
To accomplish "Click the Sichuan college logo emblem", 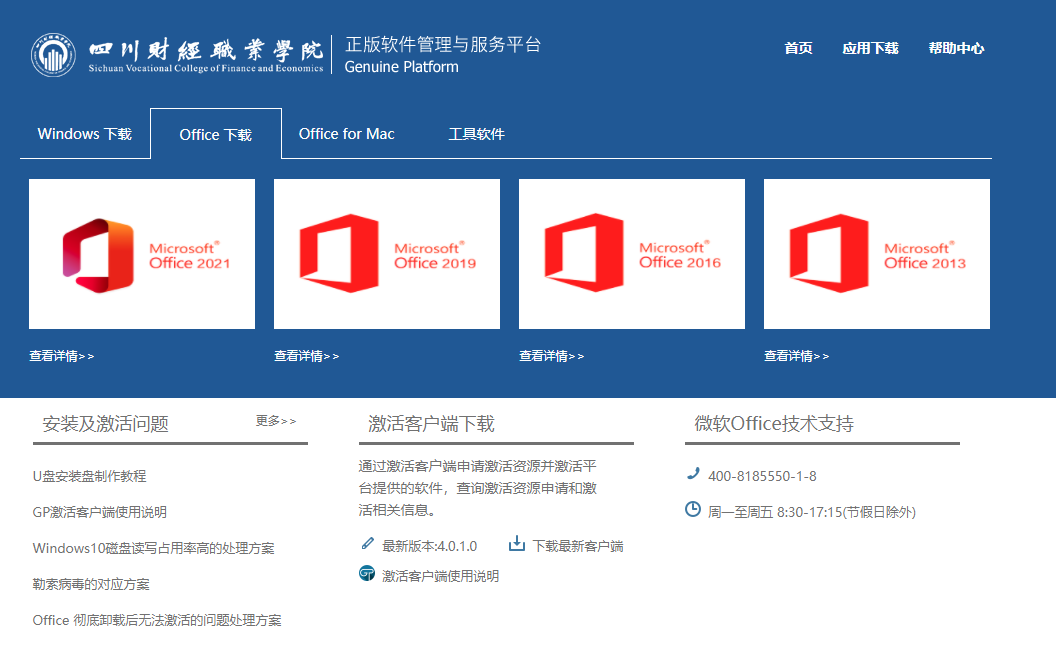I will coord(52,56).
